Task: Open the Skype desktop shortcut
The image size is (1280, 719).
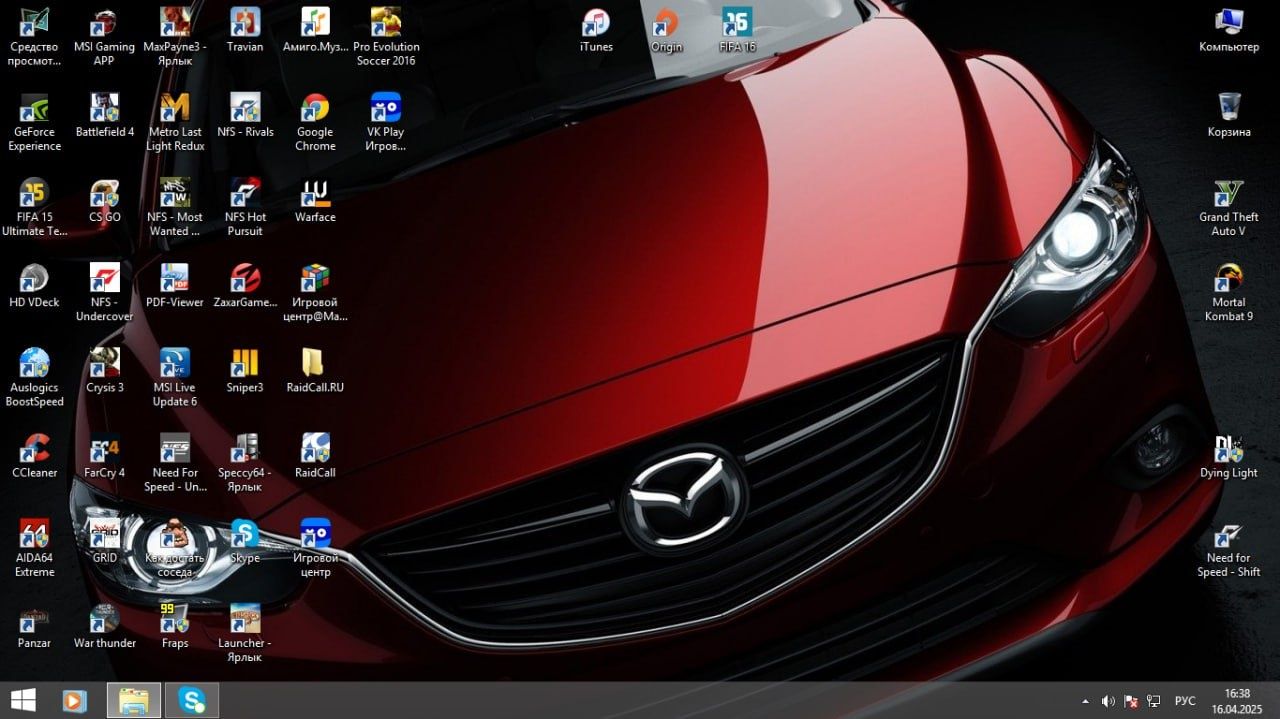Action: click(x=245, y=540)
